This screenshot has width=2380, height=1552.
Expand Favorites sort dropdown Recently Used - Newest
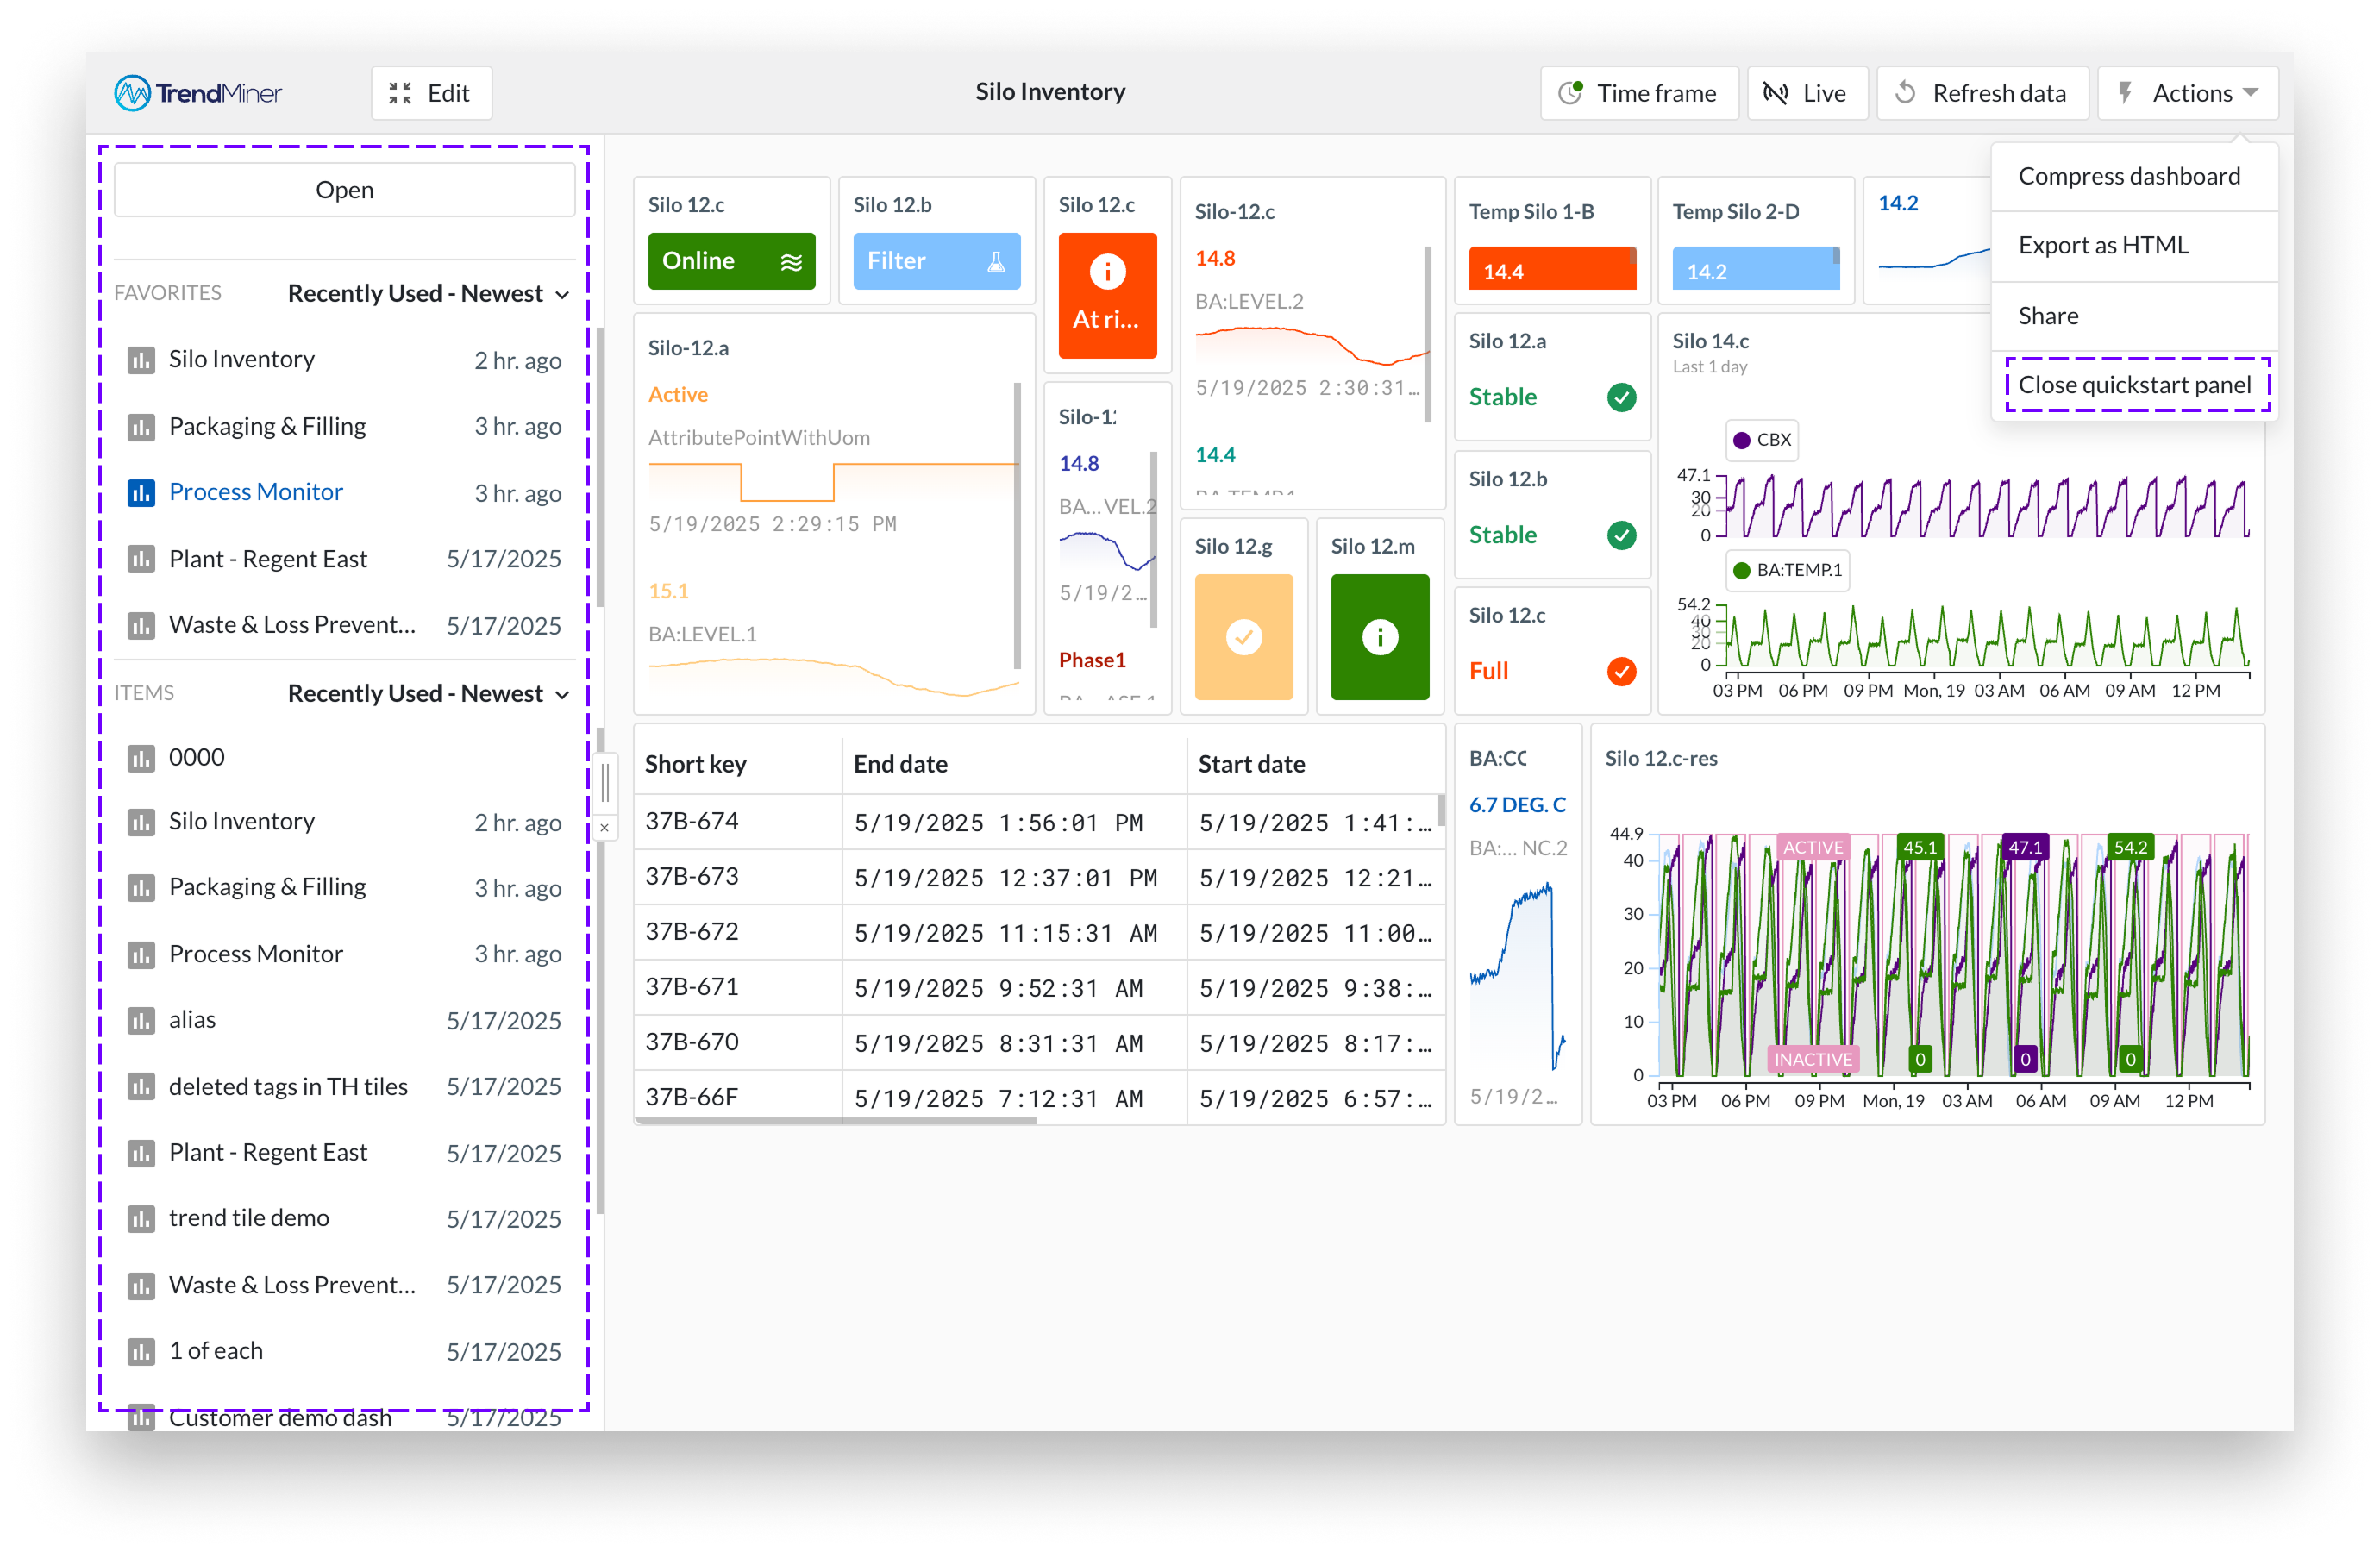[428, 293]
